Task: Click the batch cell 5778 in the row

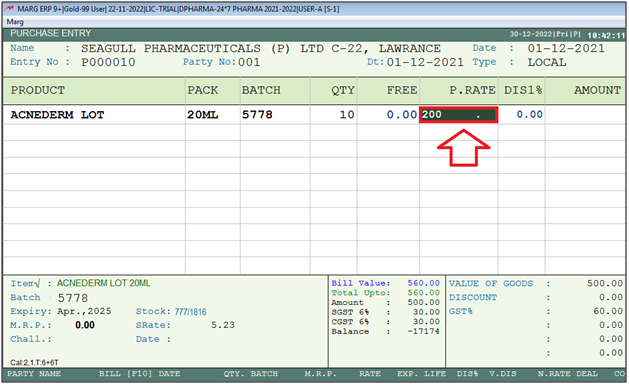Action: click(x=257, y=115)
